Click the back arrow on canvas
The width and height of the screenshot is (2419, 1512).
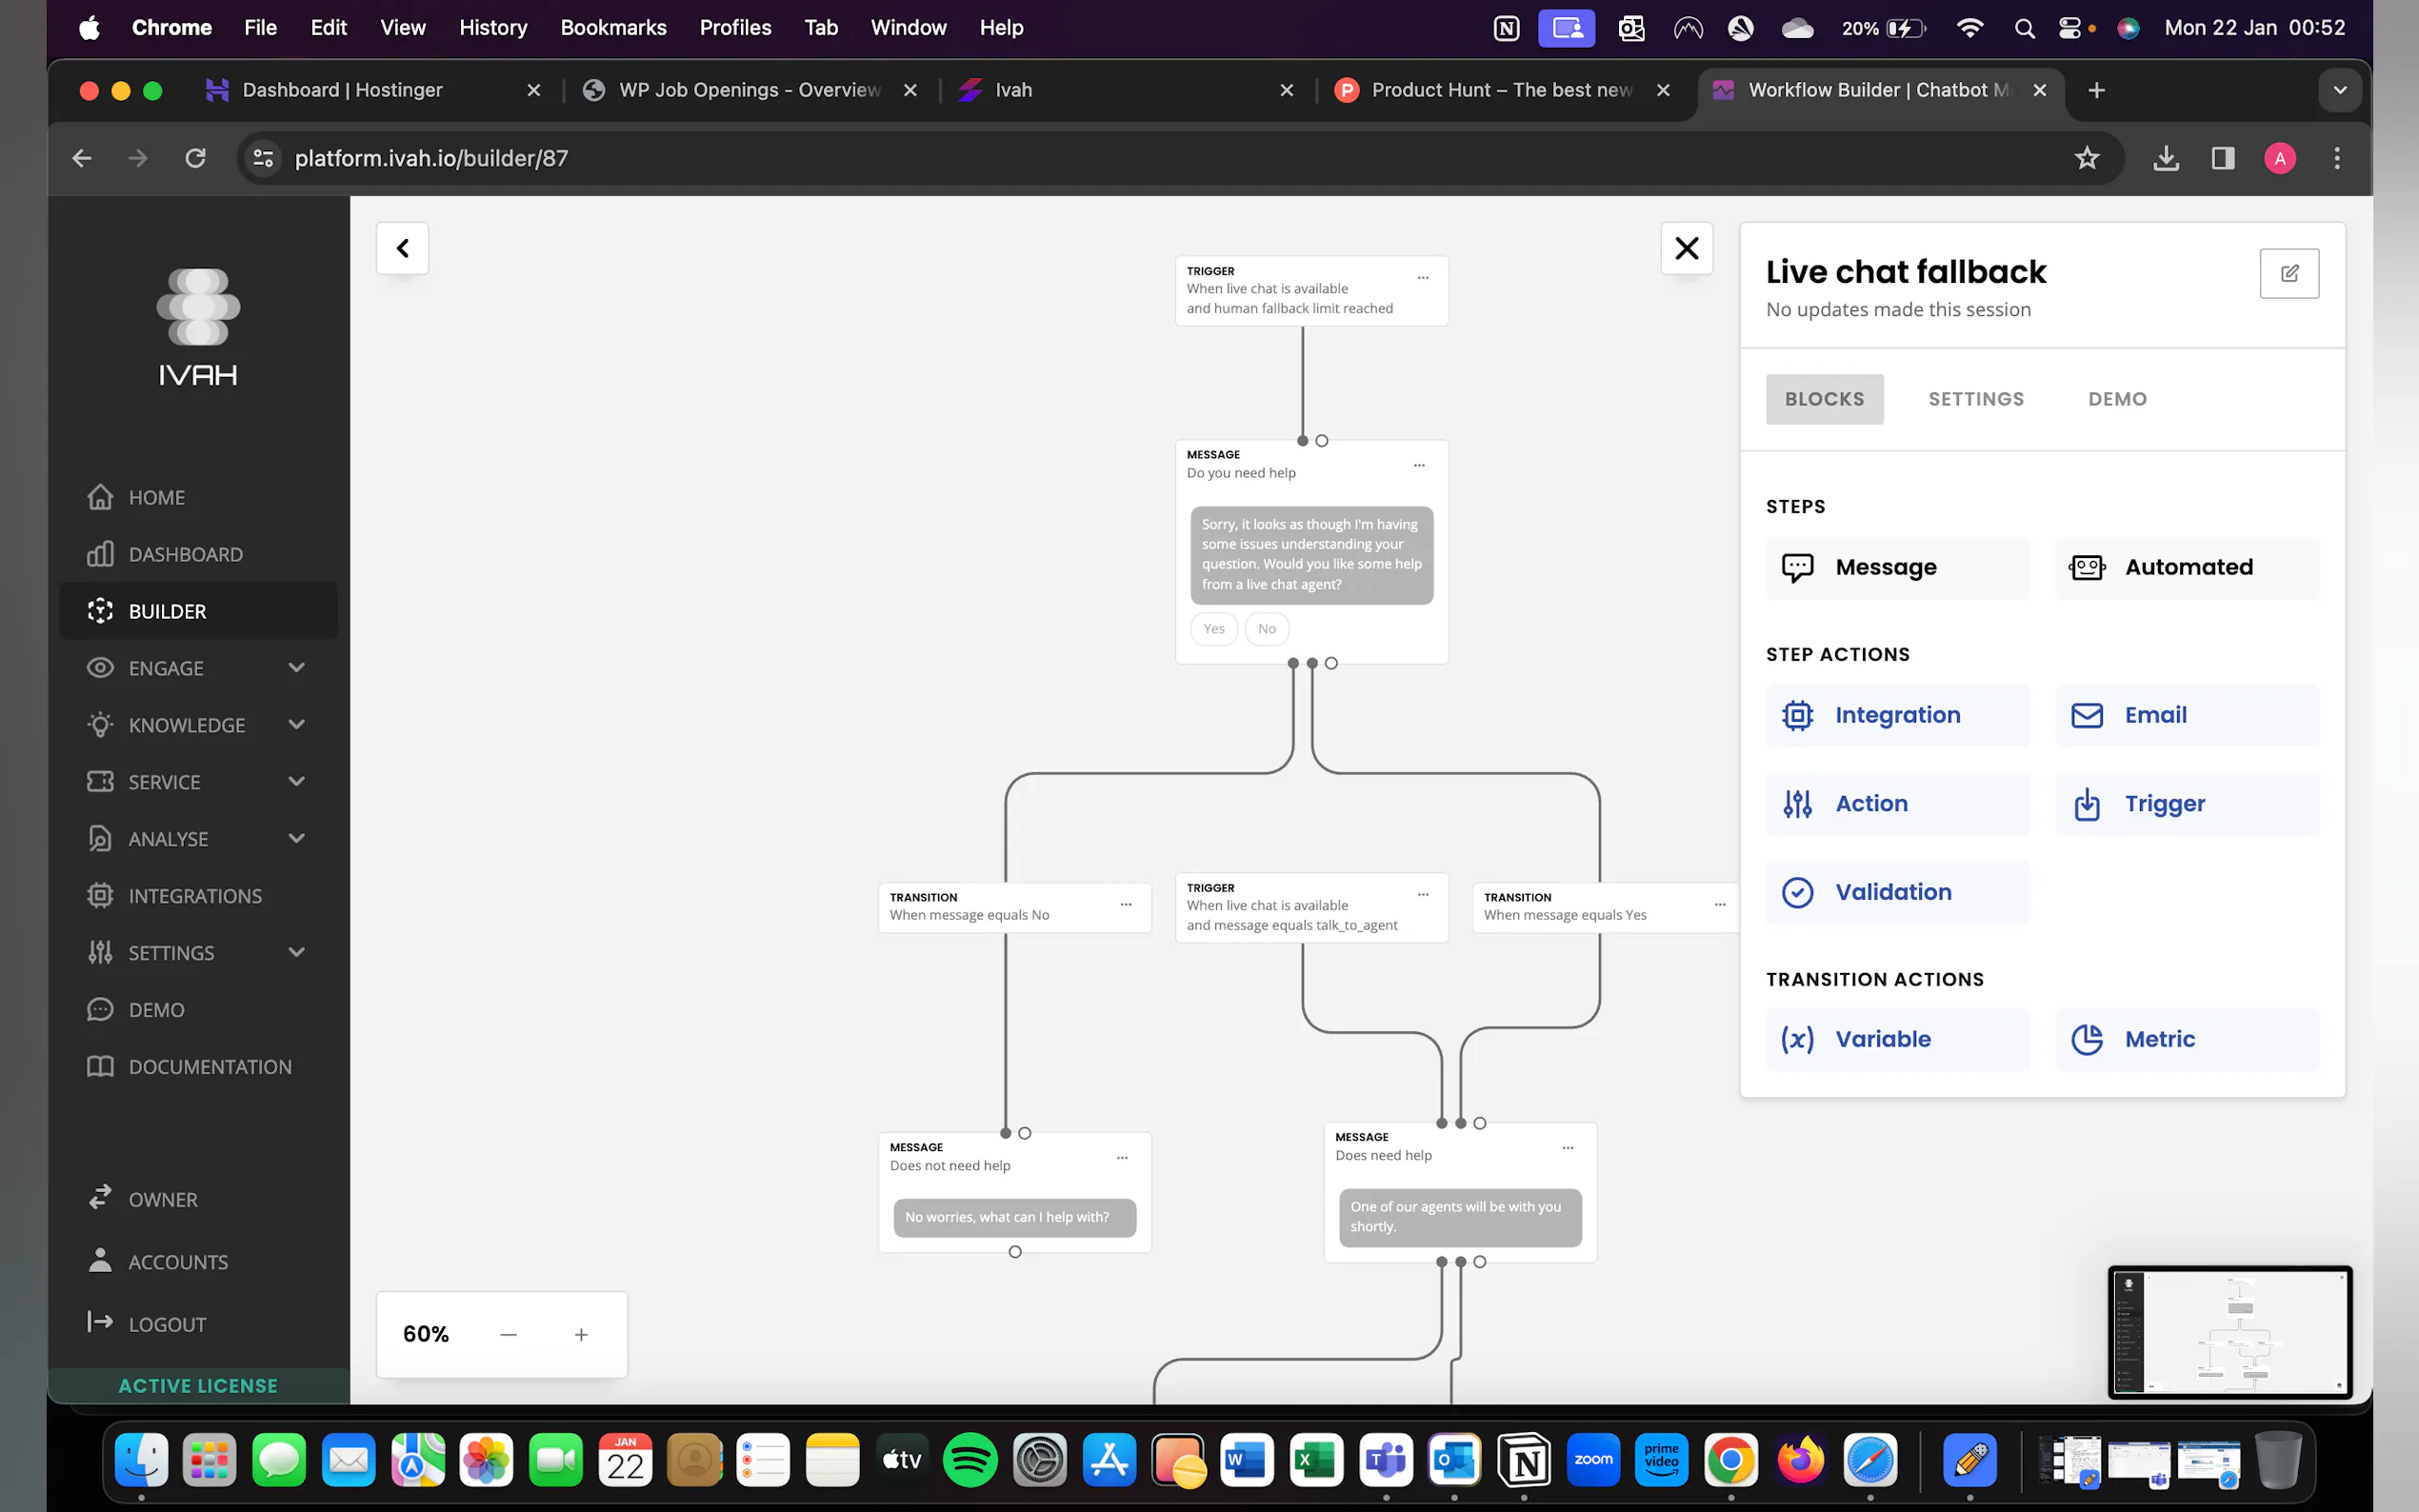pyautogui.click(x=402, y=248)
